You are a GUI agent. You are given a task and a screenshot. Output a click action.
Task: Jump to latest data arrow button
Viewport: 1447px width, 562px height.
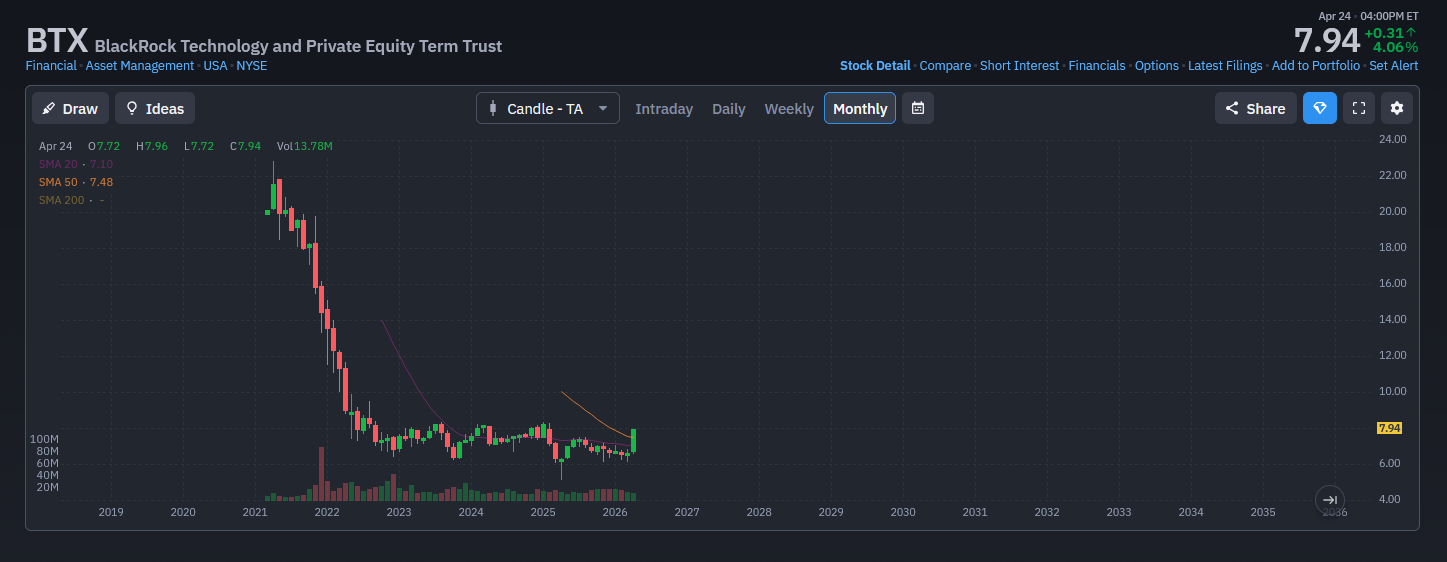[x=1330, y=500]
